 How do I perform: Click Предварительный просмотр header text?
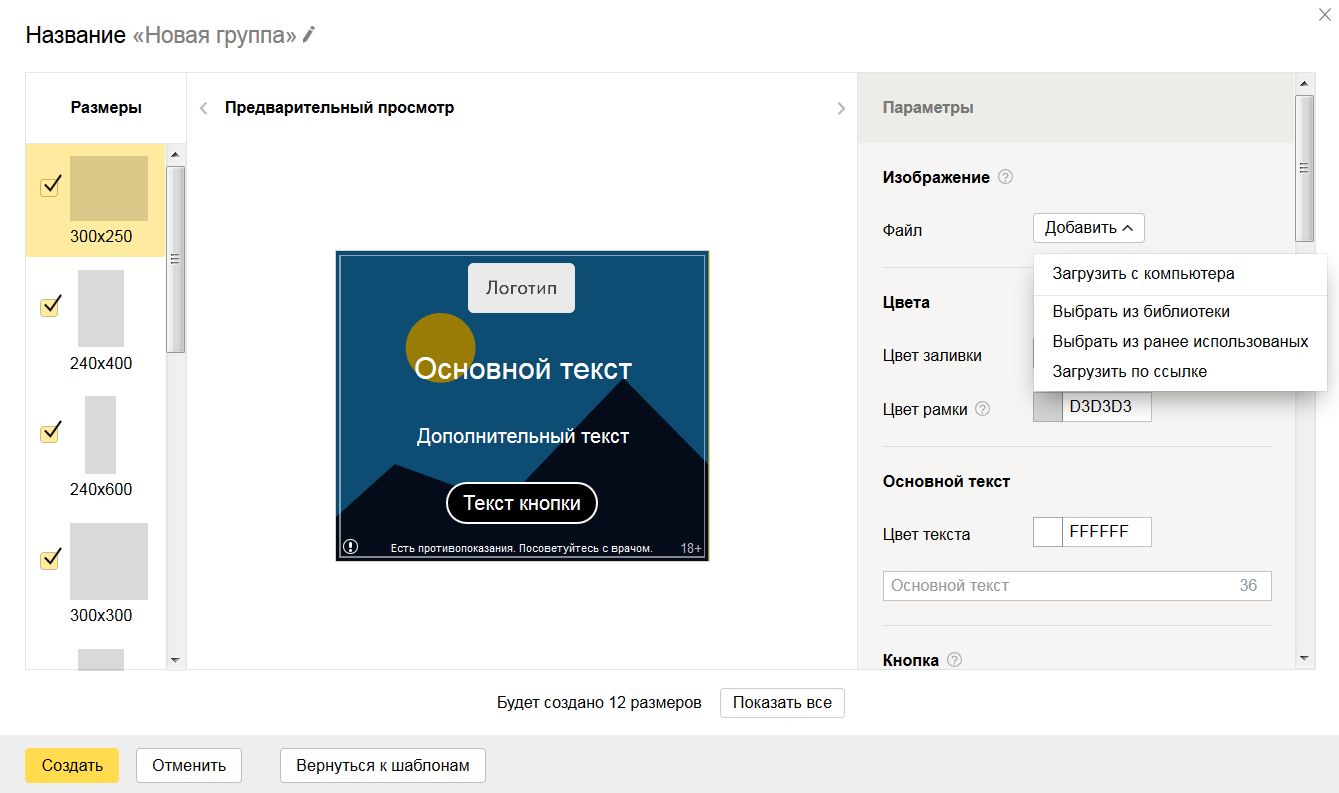point(339,108)
